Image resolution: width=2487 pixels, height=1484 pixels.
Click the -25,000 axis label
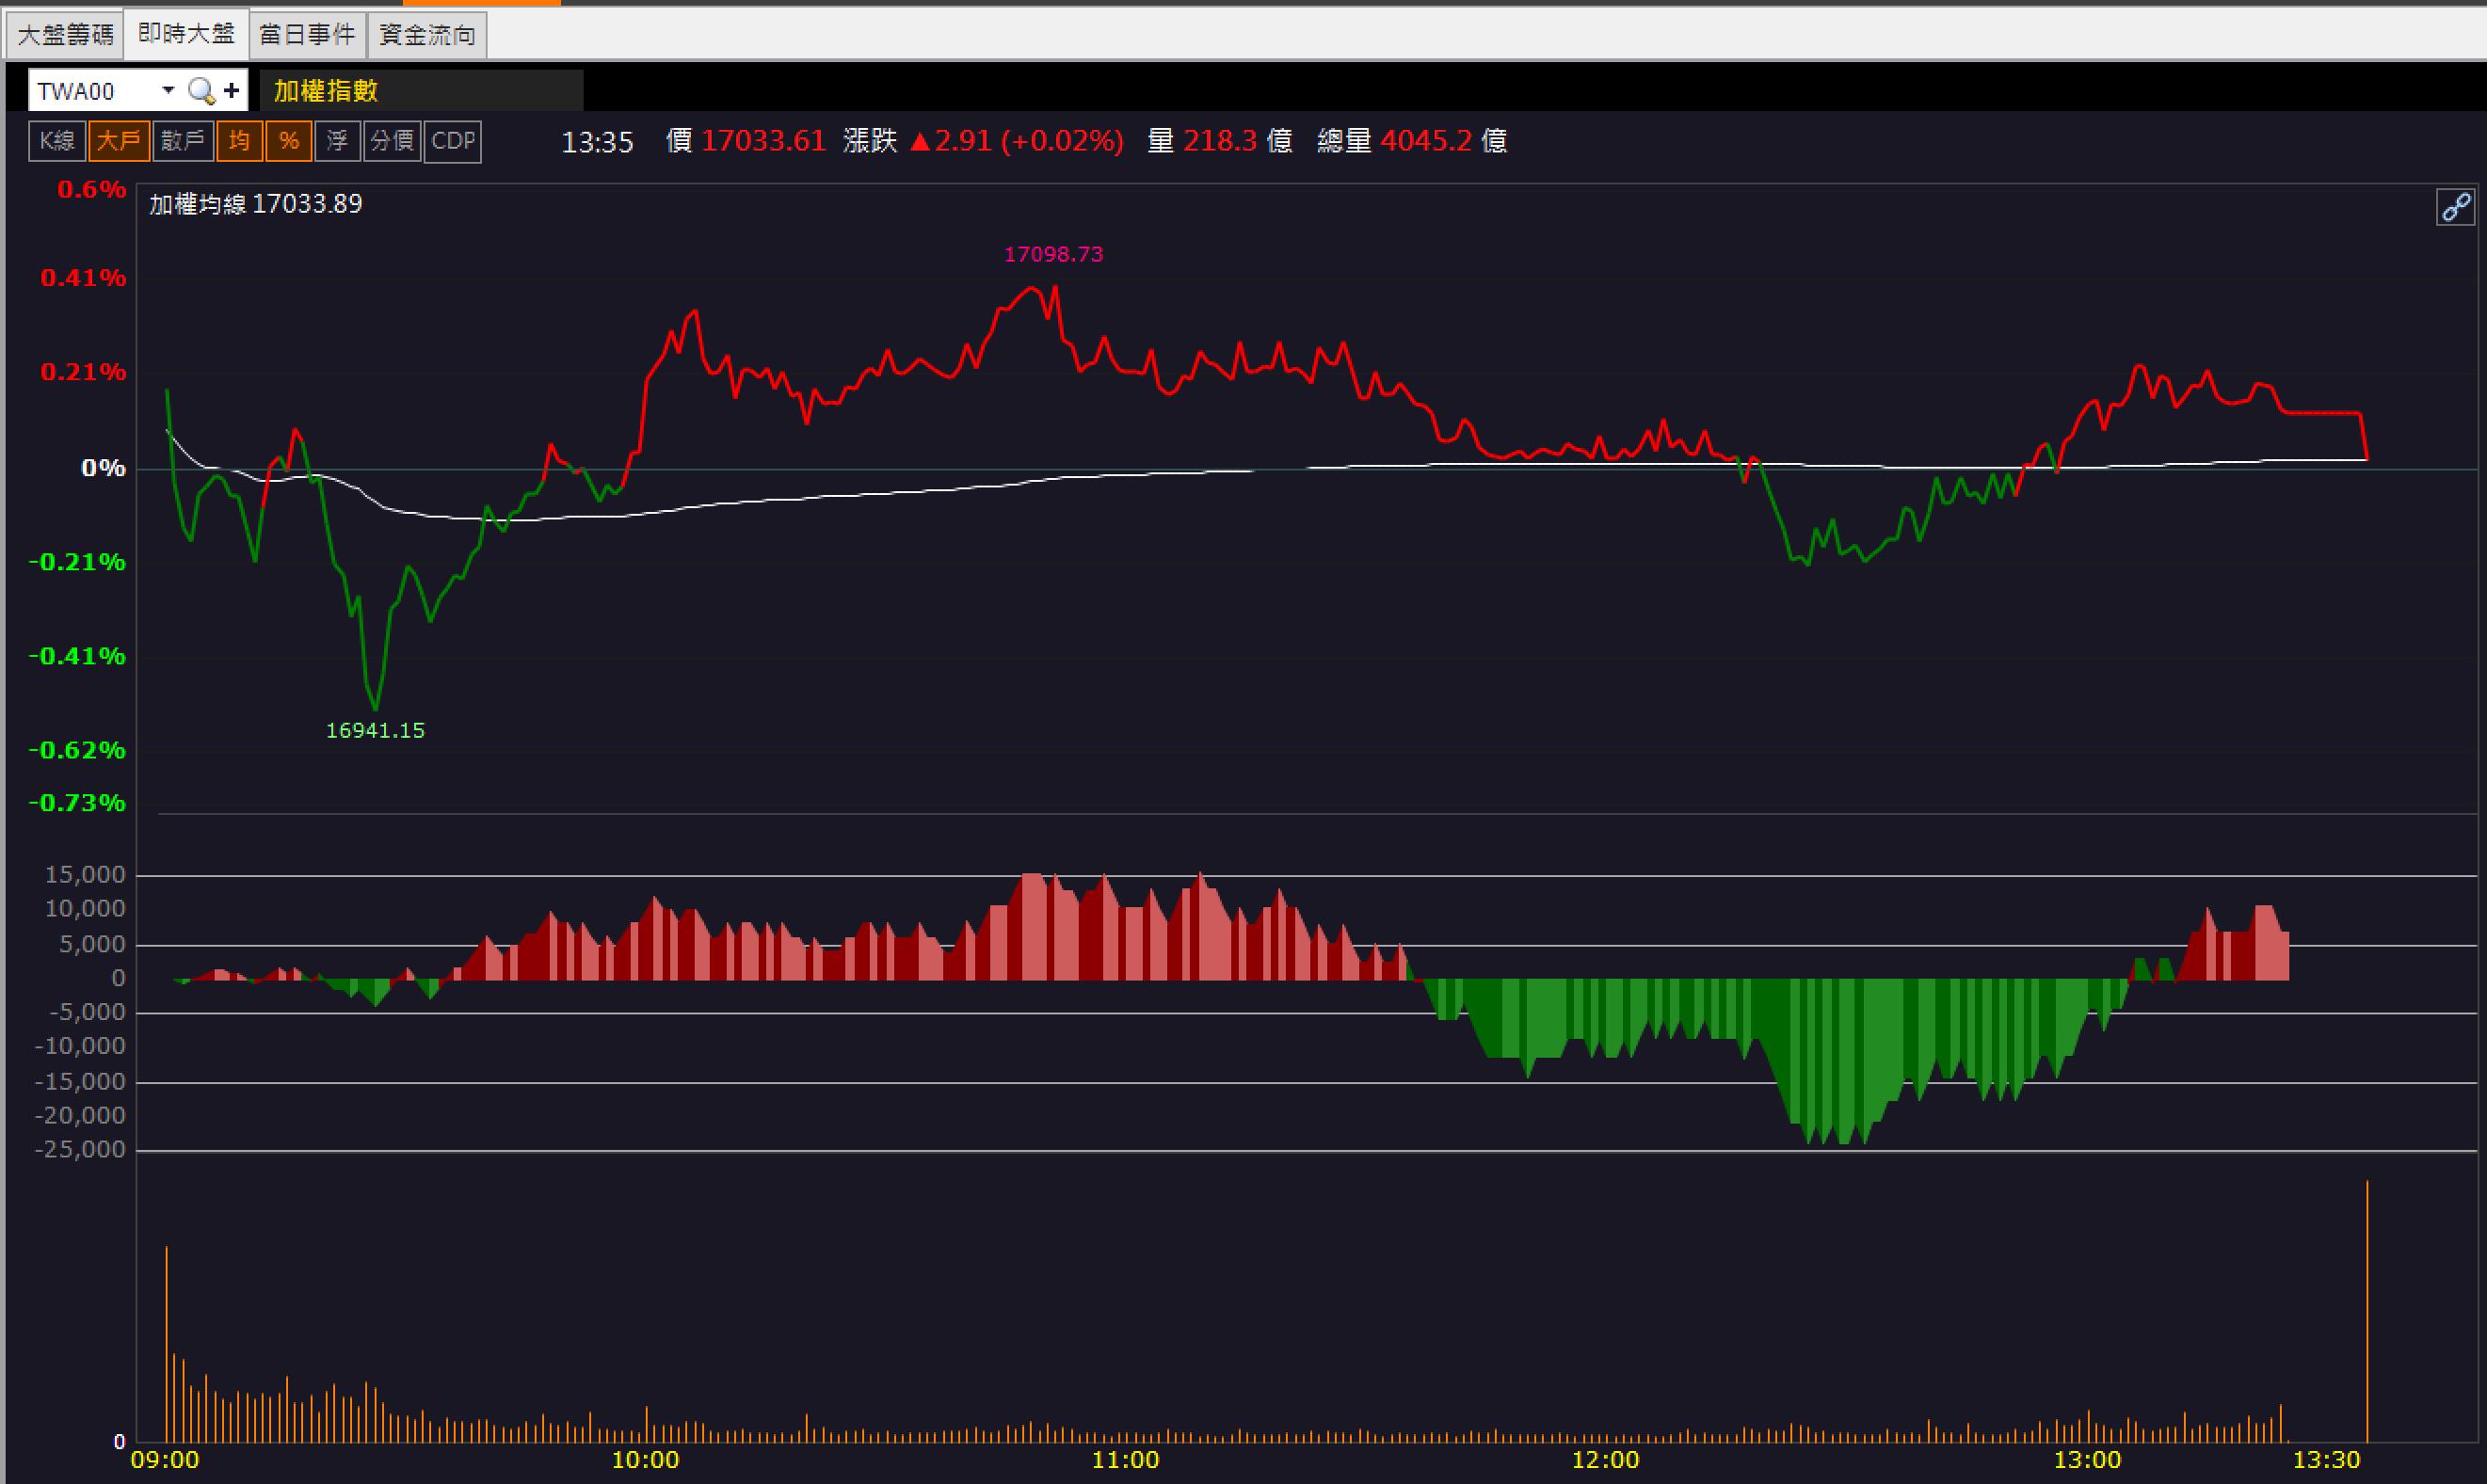80,1149
